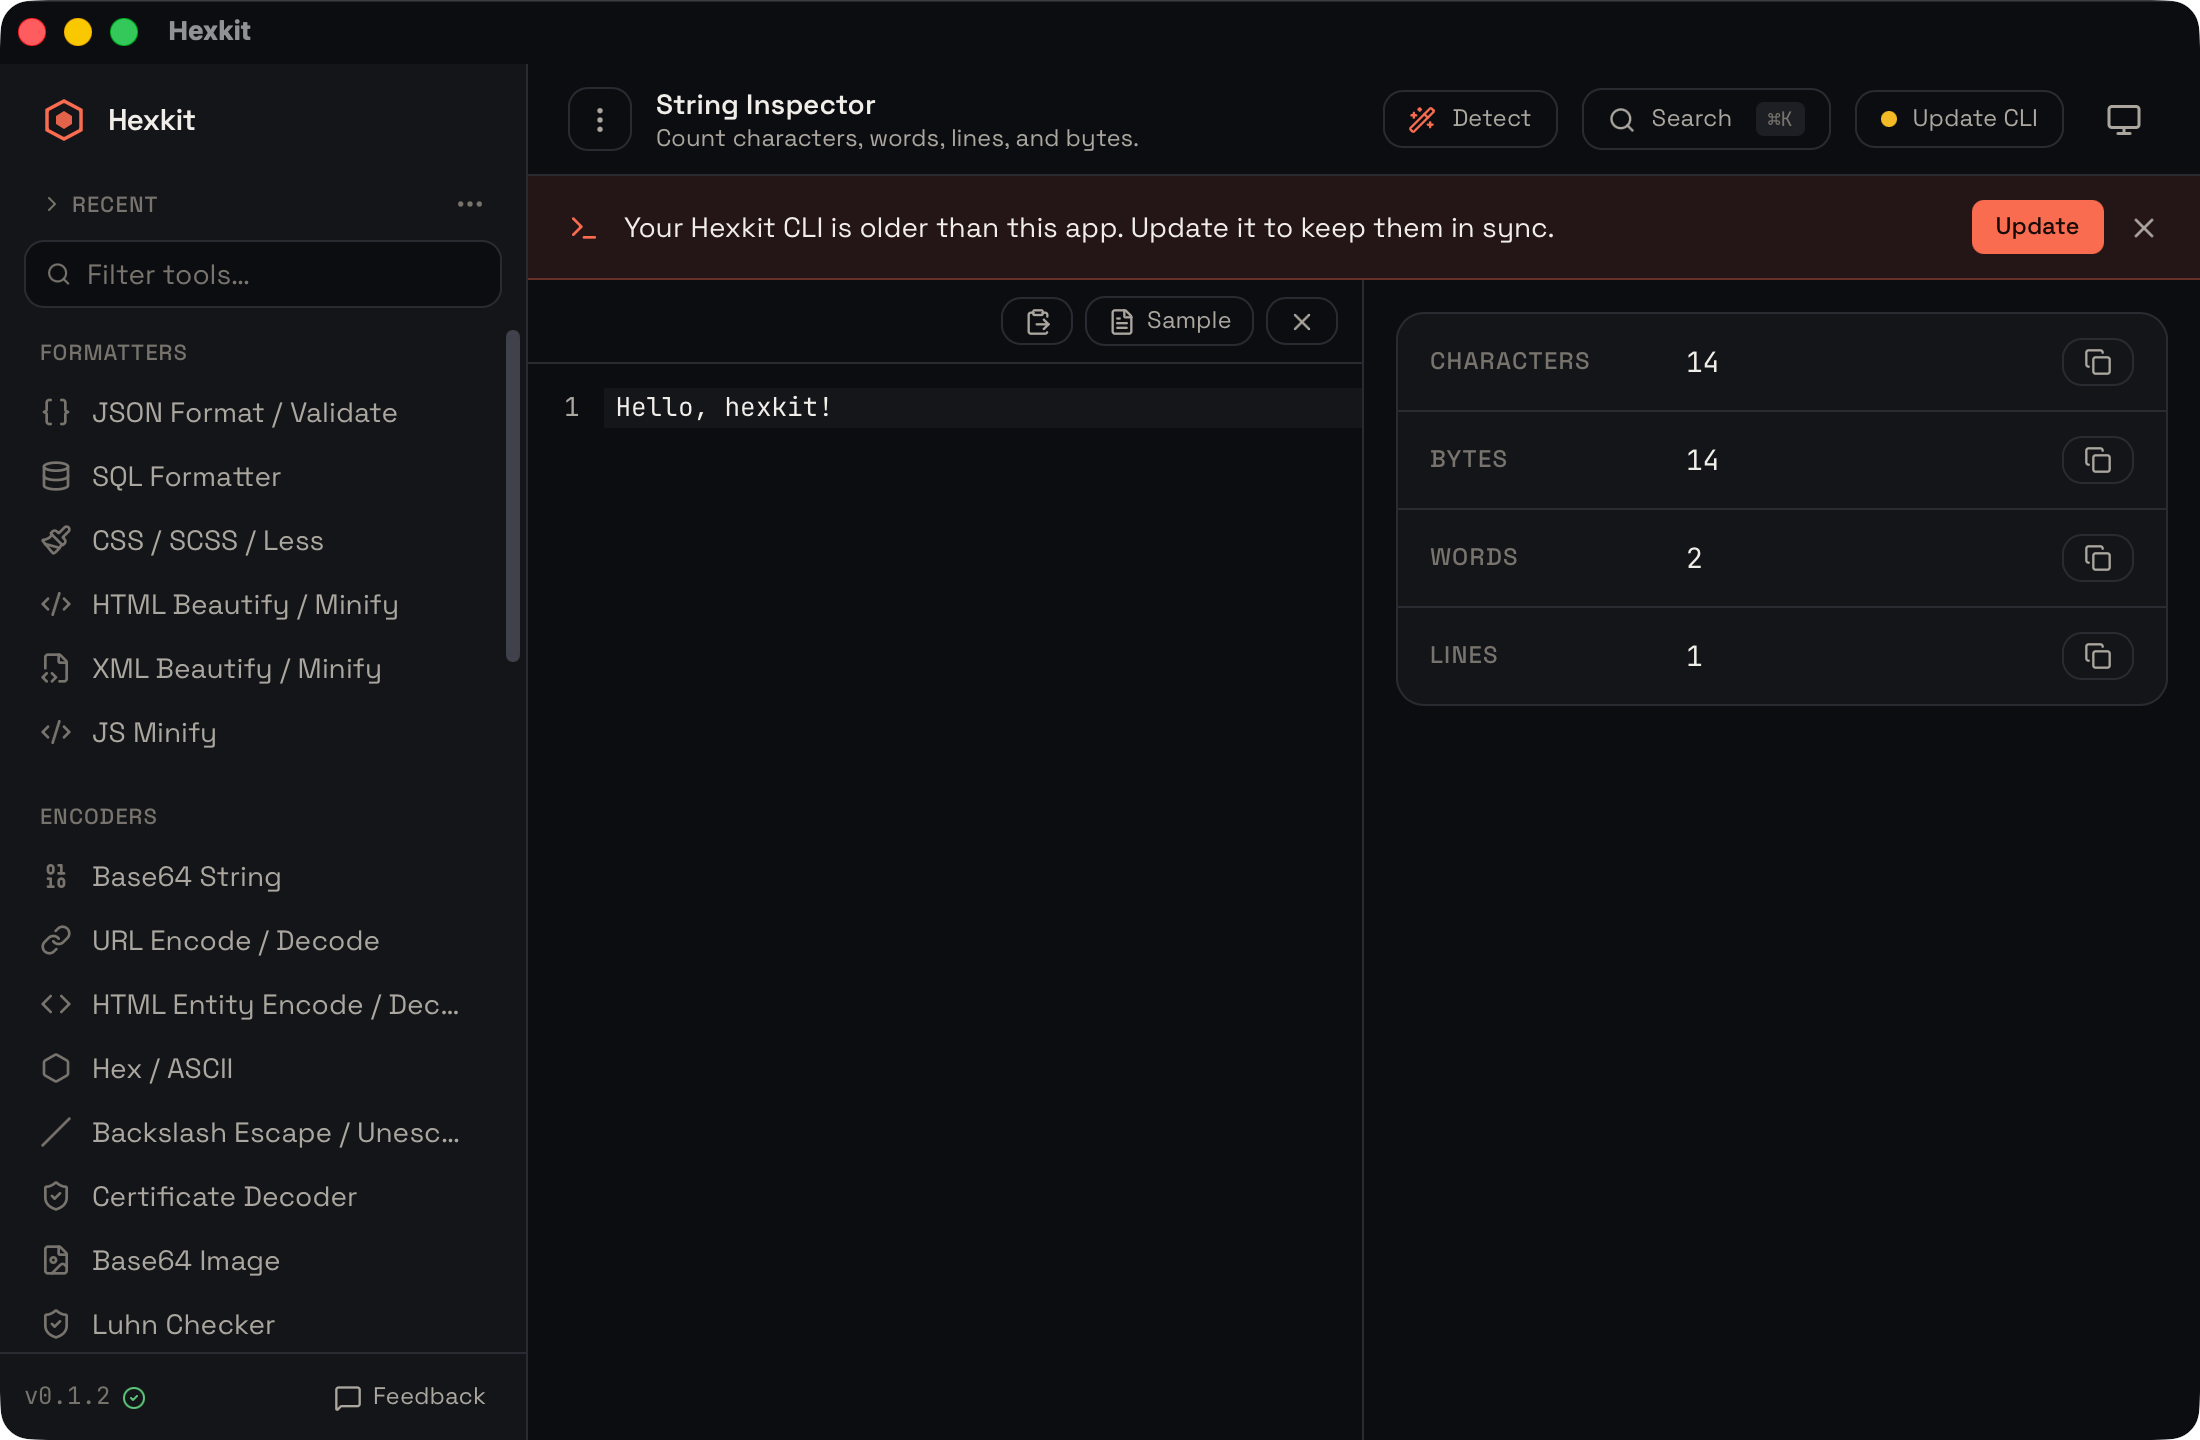Click the Luhn Checker shield icon
This screenshot has height=1440, width=2200.
click(56, 1325)
